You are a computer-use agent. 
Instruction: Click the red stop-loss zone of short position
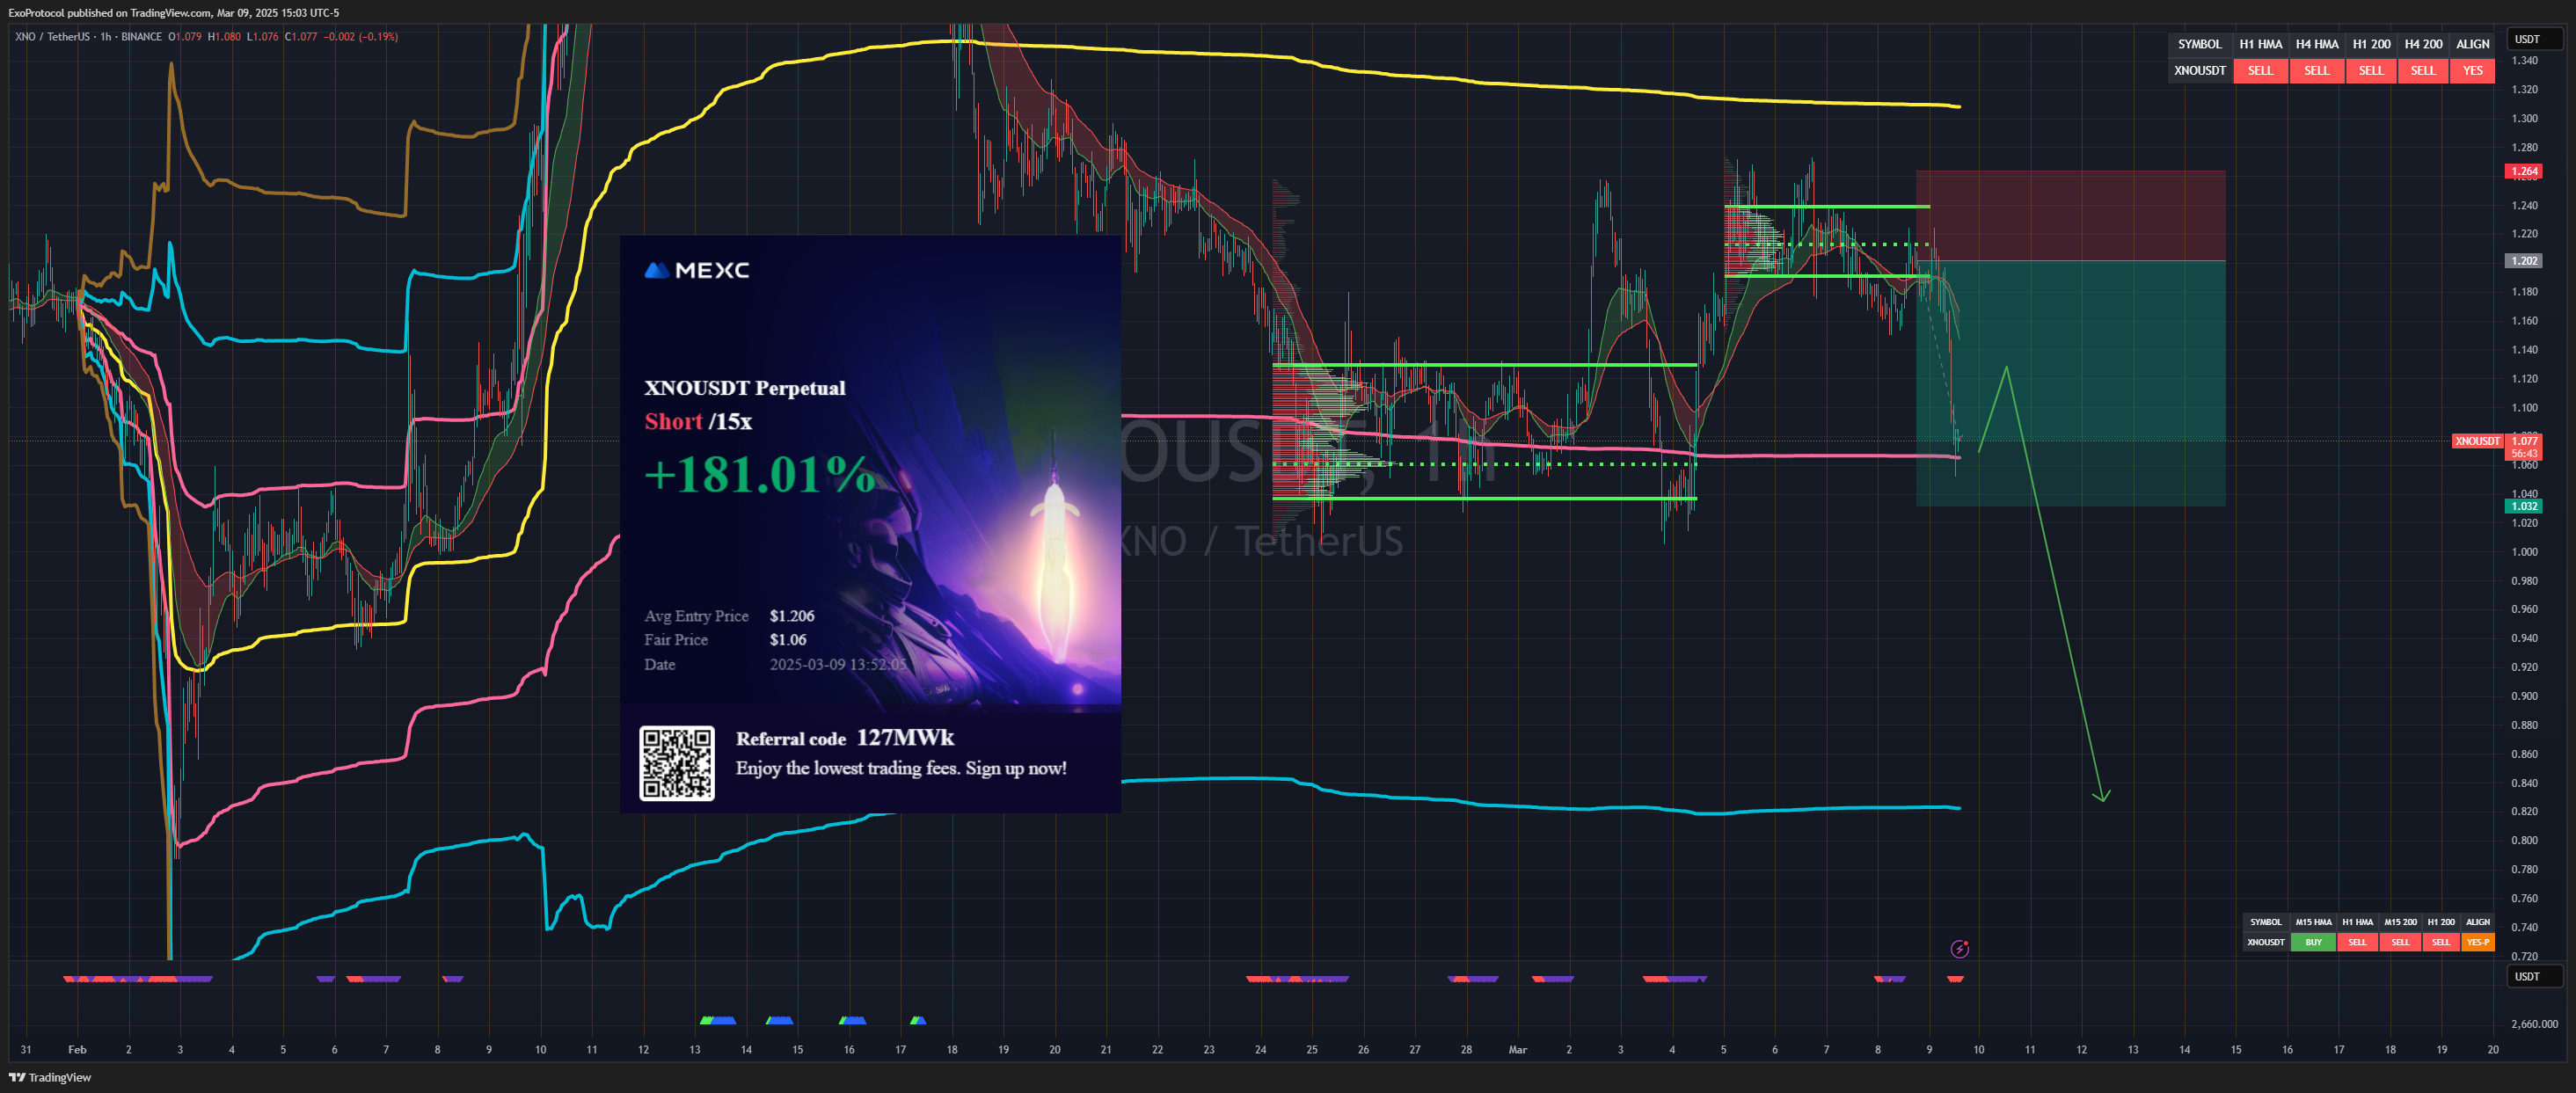(2070, 216)
